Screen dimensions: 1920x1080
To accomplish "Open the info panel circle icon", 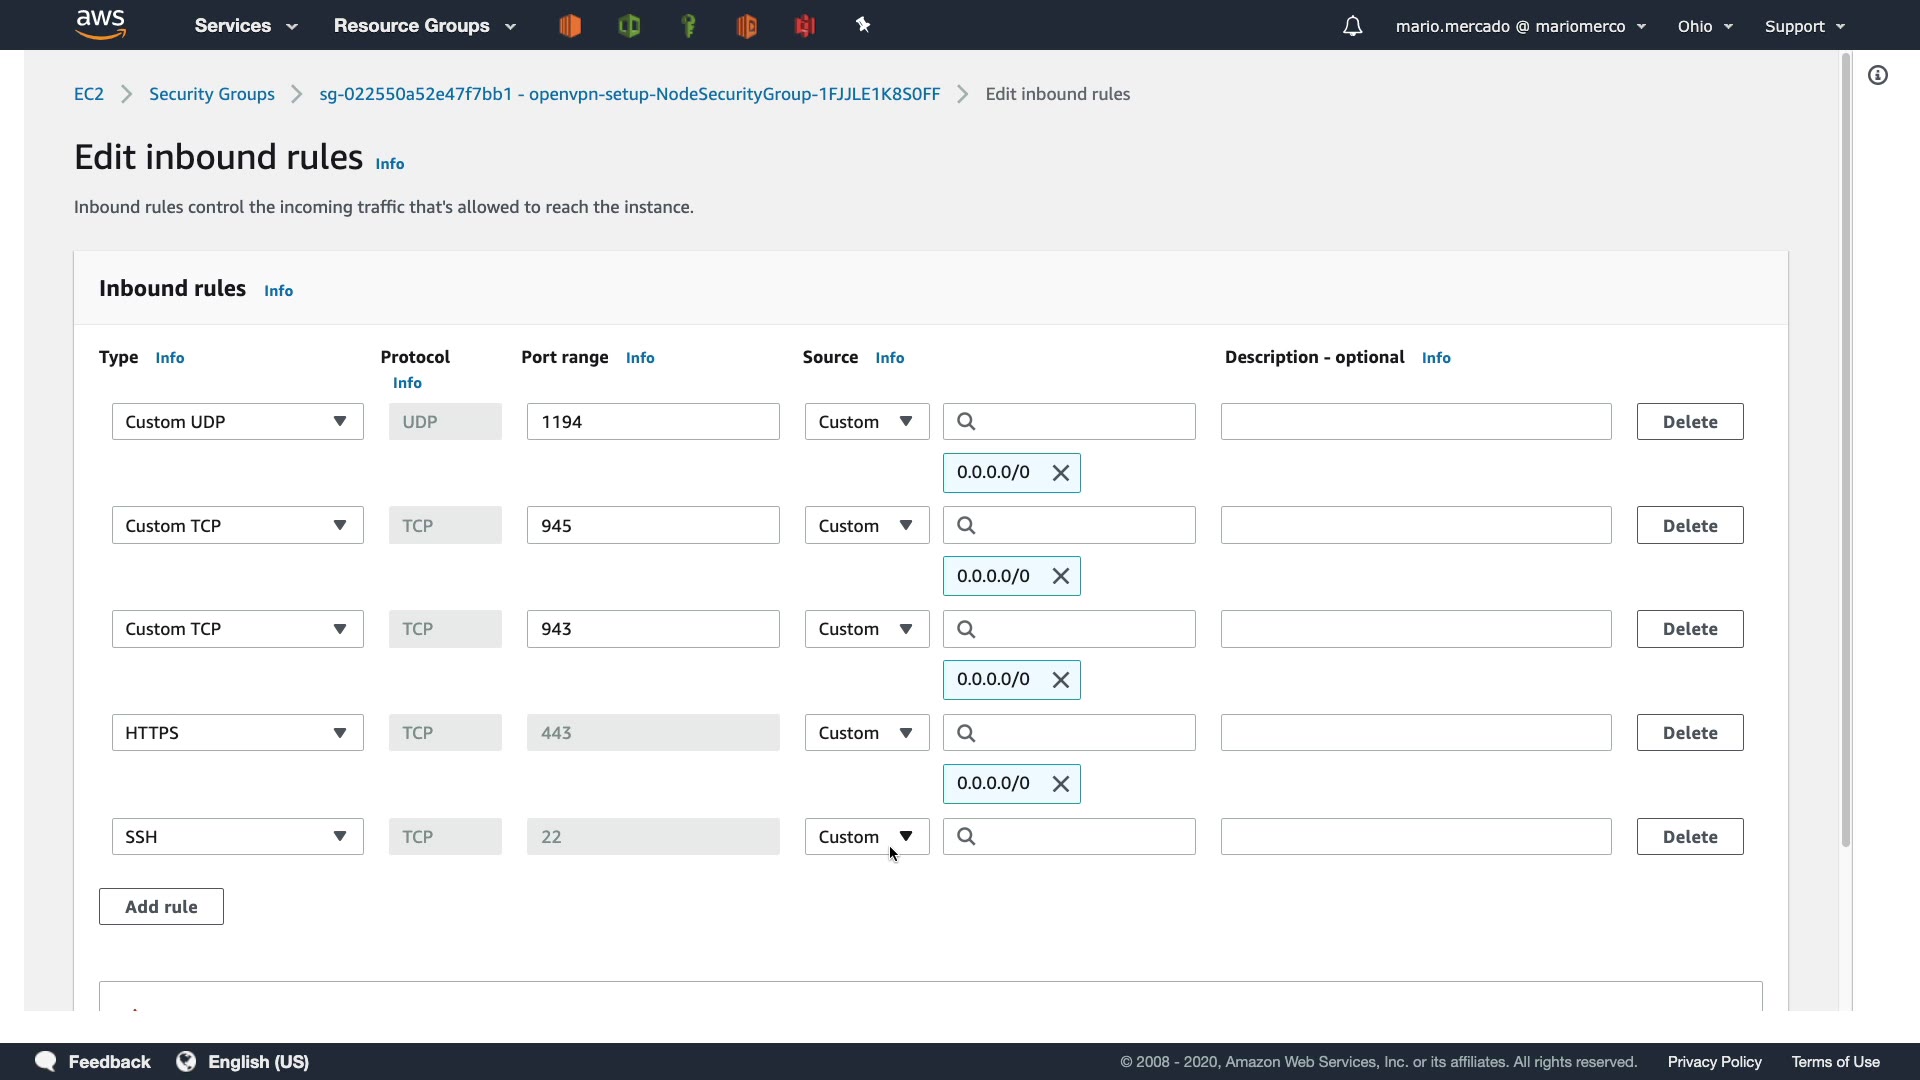I will (1878, 75).
